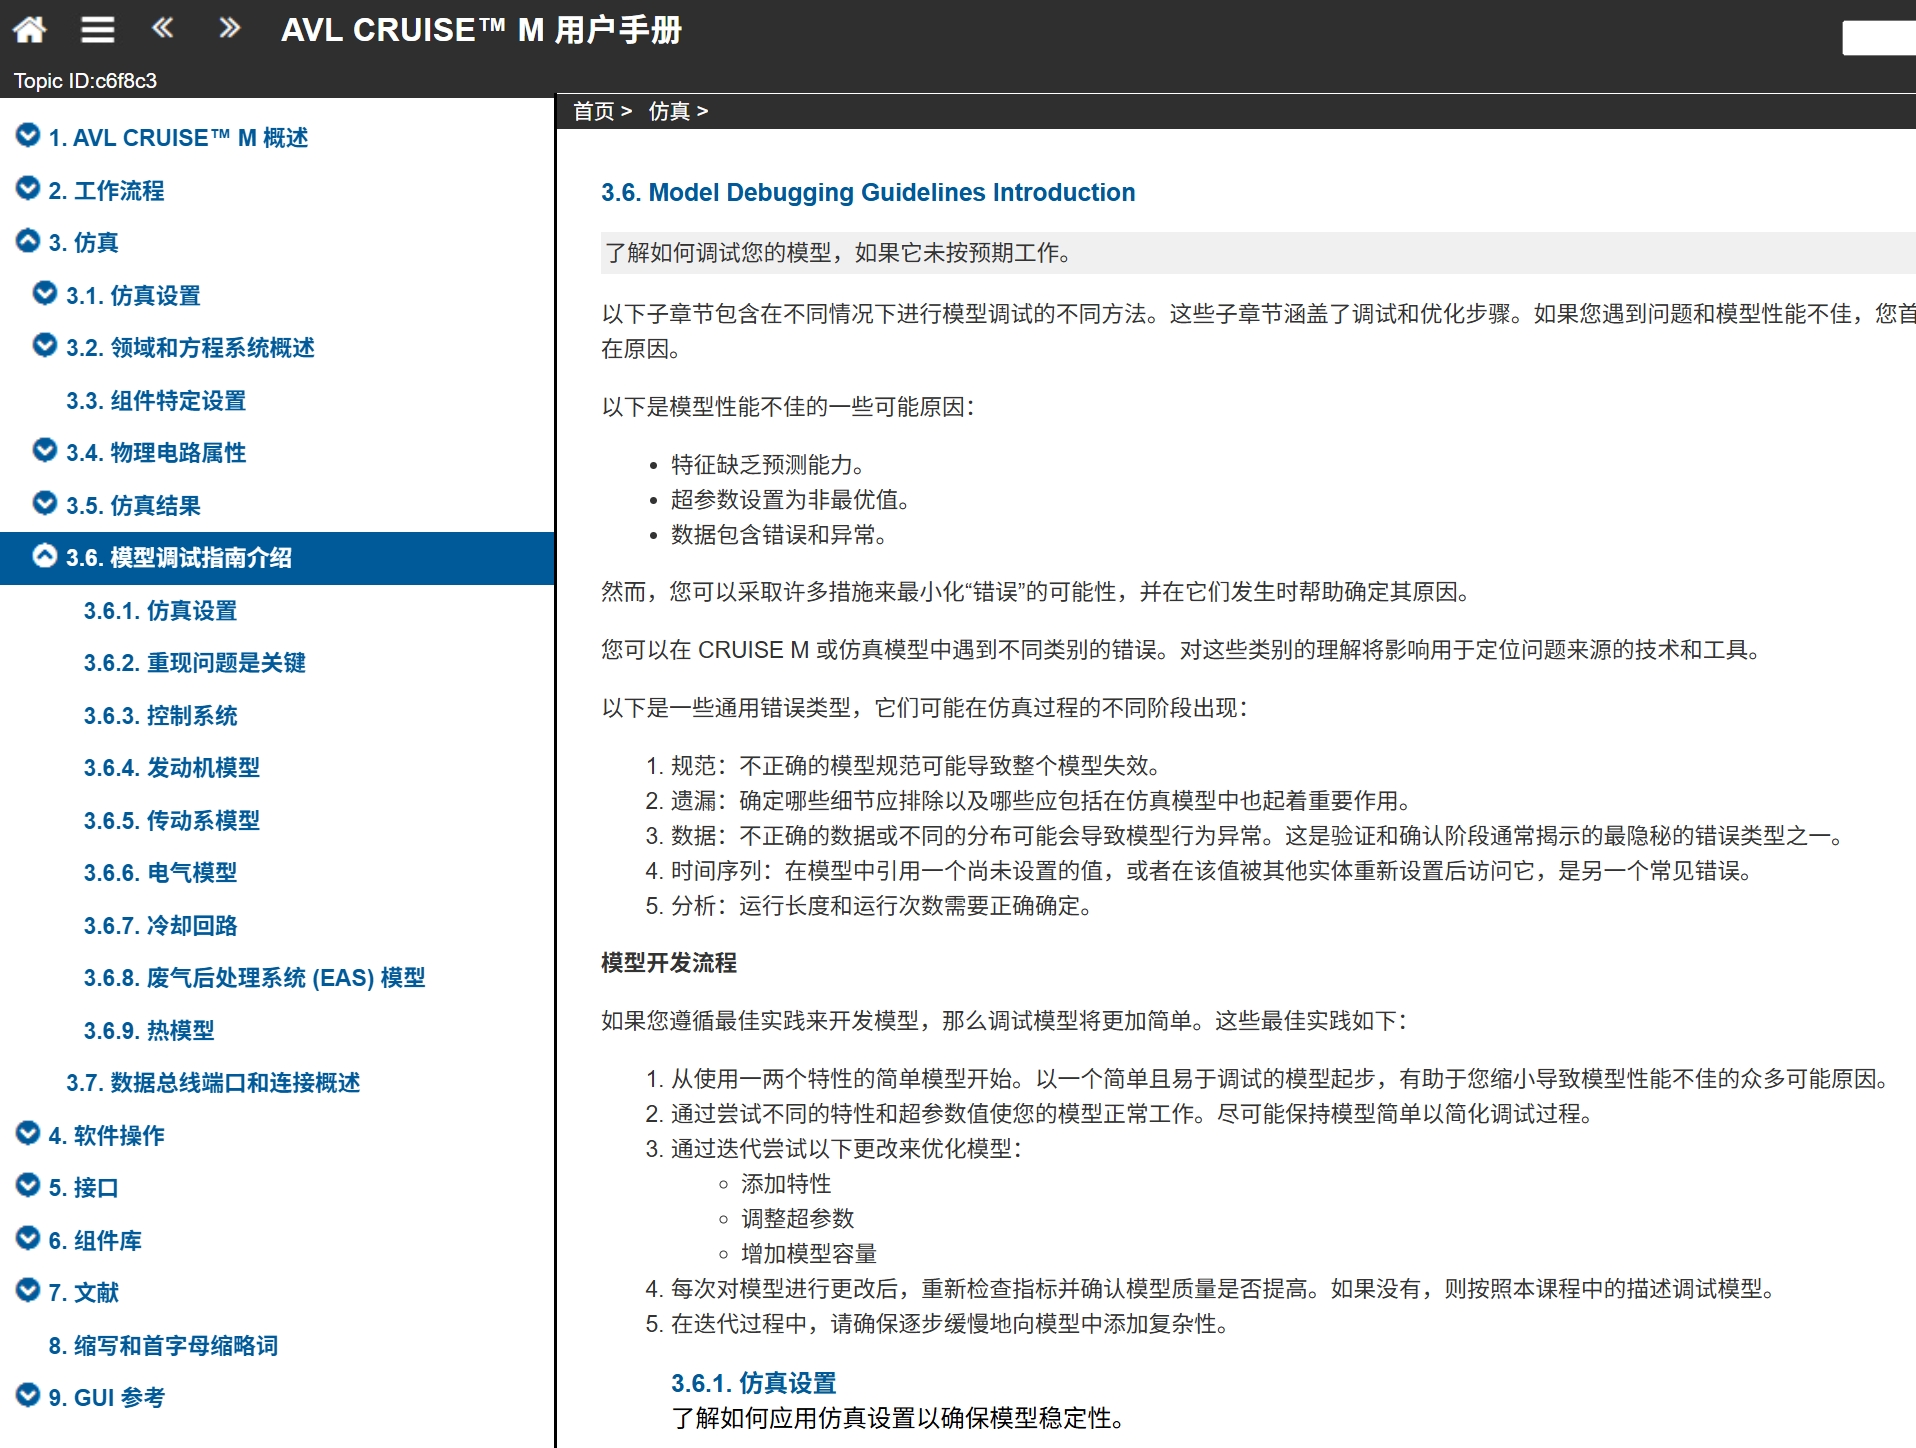The height and width of the screenshot is (1448, 1916).
Task: Expand section 3.4 物理电路属性 chevron
Action: (x=45, y=450)
